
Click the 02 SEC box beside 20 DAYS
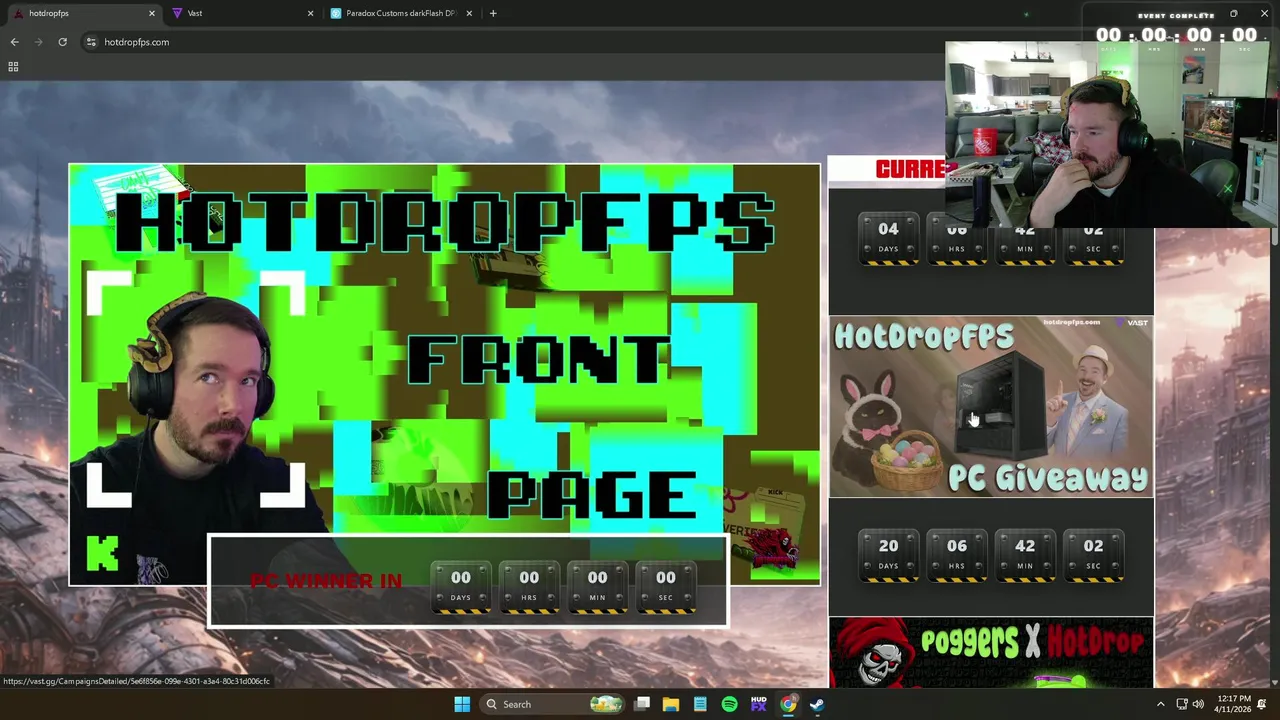point(1093,555)
